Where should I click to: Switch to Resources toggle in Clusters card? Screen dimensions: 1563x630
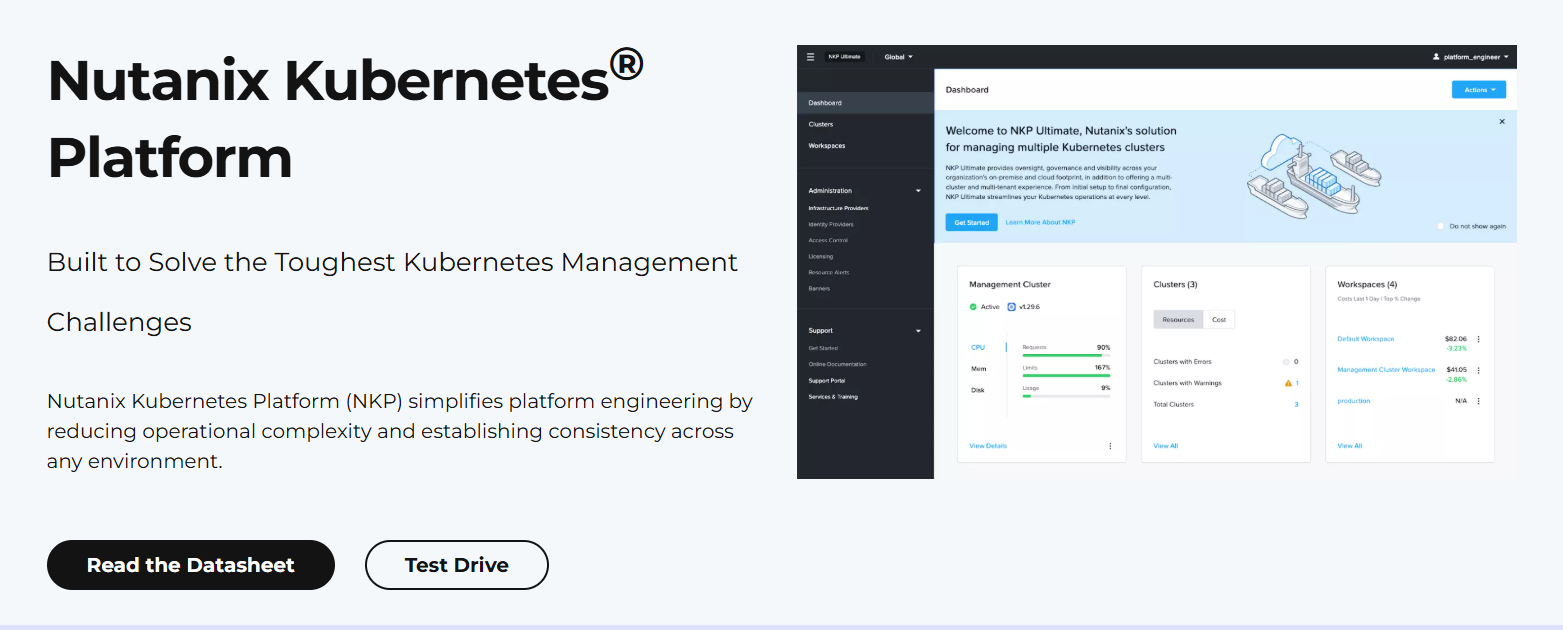1178,320
